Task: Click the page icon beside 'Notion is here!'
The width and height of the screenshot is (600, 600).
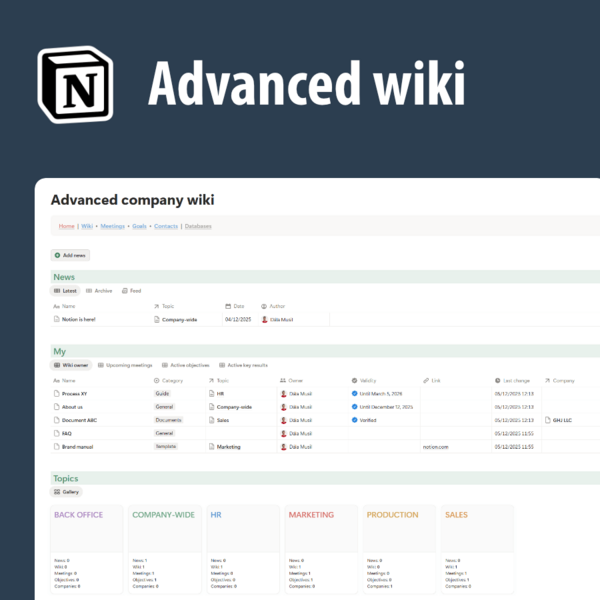Action: click(x=57, y=319)
